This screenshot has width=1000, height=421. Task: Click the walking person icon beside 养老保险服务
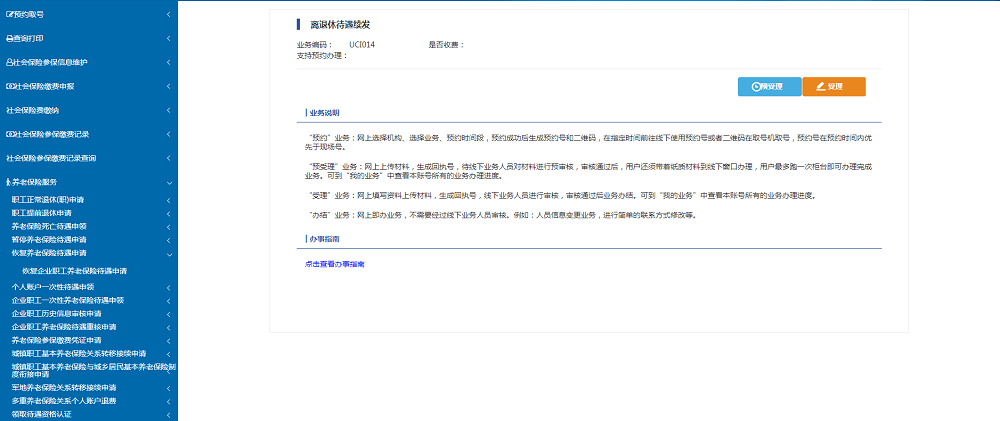tap(10, 182)
